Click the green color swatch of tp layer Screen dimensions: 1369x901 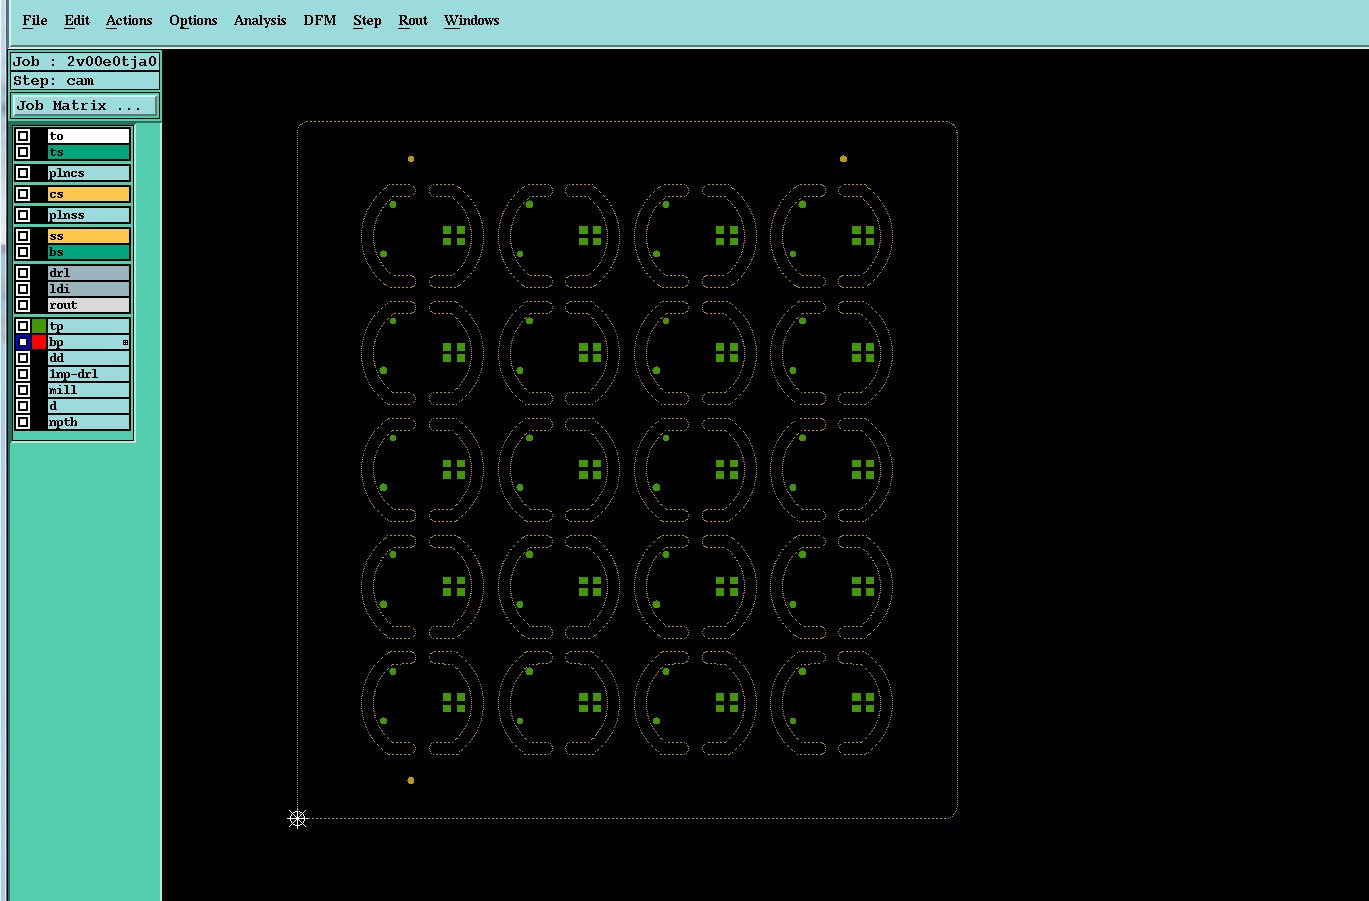pyautogui.click(x=39, y=326)
